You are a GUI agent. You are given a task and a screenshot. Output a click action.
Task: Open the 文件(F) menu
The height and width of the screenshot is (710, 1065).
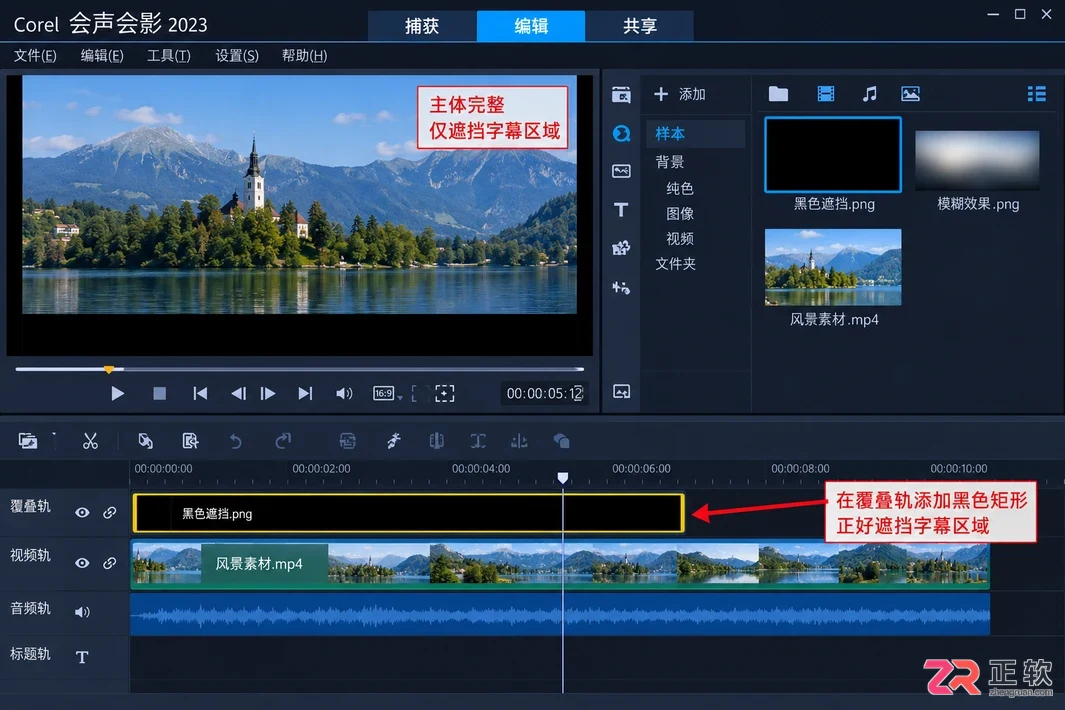[x=35, y=56]
